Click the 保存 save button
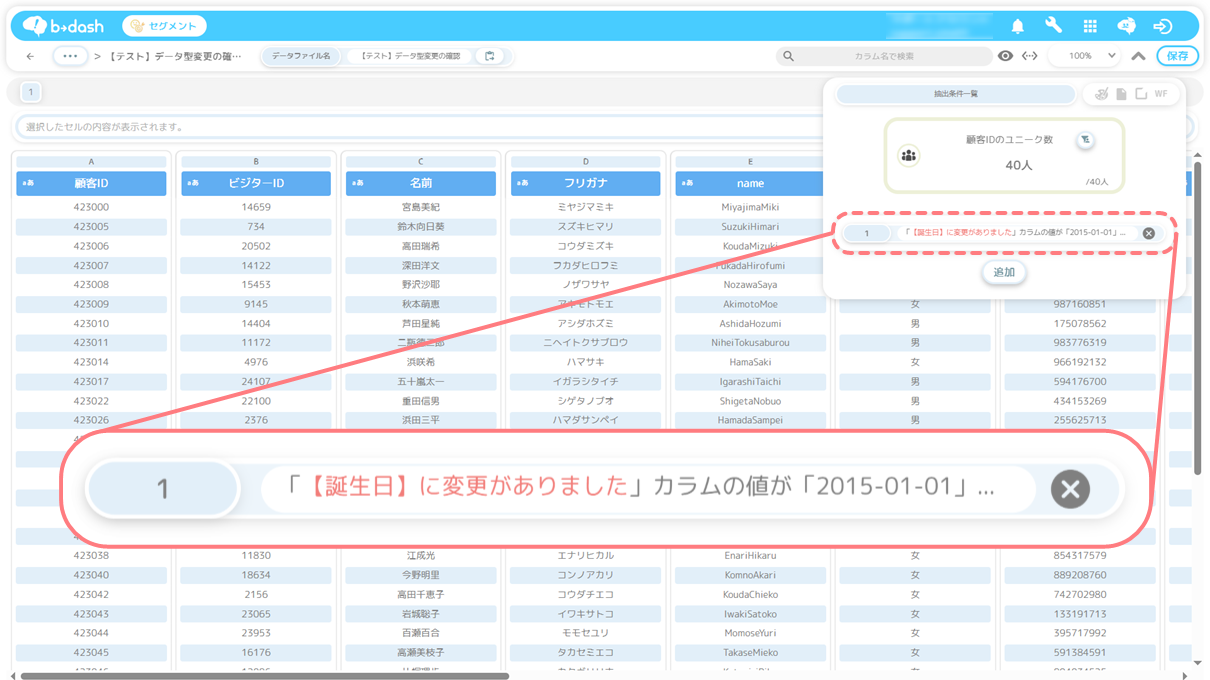Screen dimensions: 1210x680 [x=1177, y=56]
